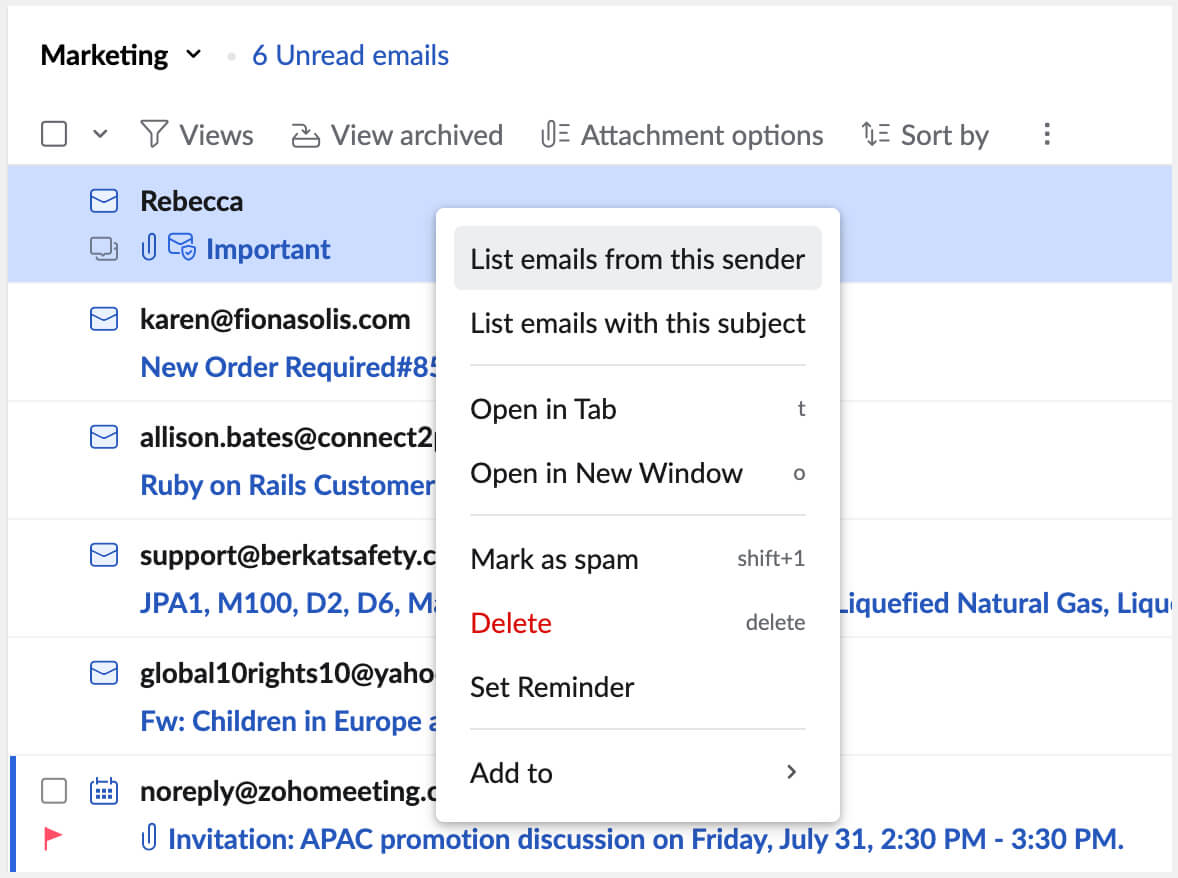Viewport: 1178px width, 878px height.
Task: Choose Mark as spam from the menu
Action: pos(554,559)
